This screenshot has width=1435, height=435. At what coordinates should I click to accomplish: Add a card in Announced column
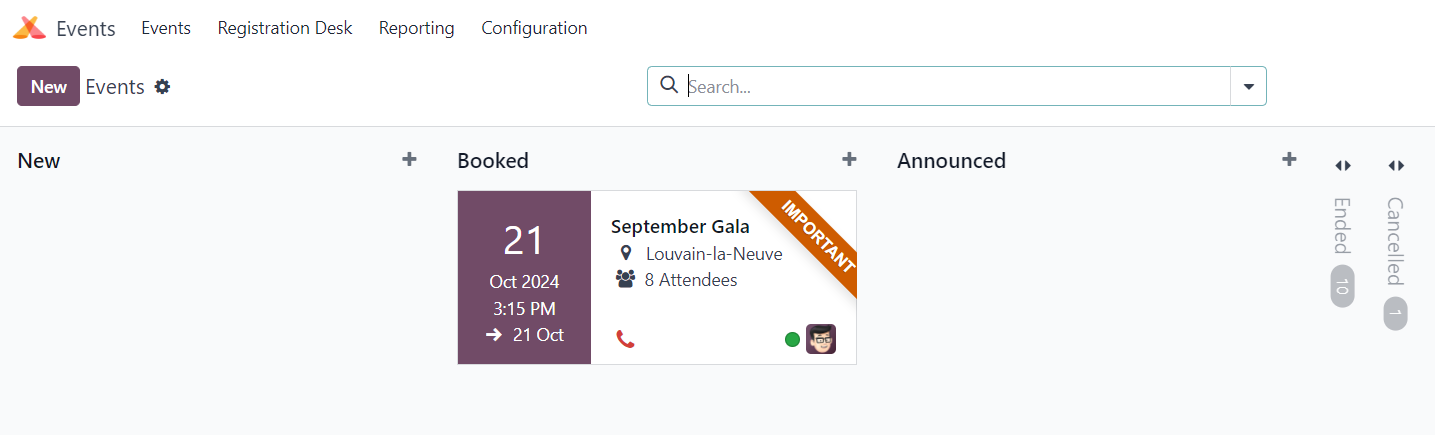coord(1289,159)
